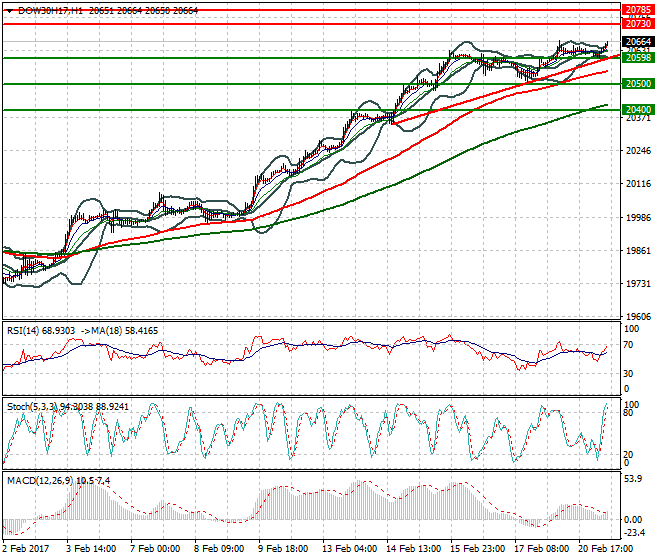Click the 20 Feb 17:00 time axis label

(x=606, y=549)
